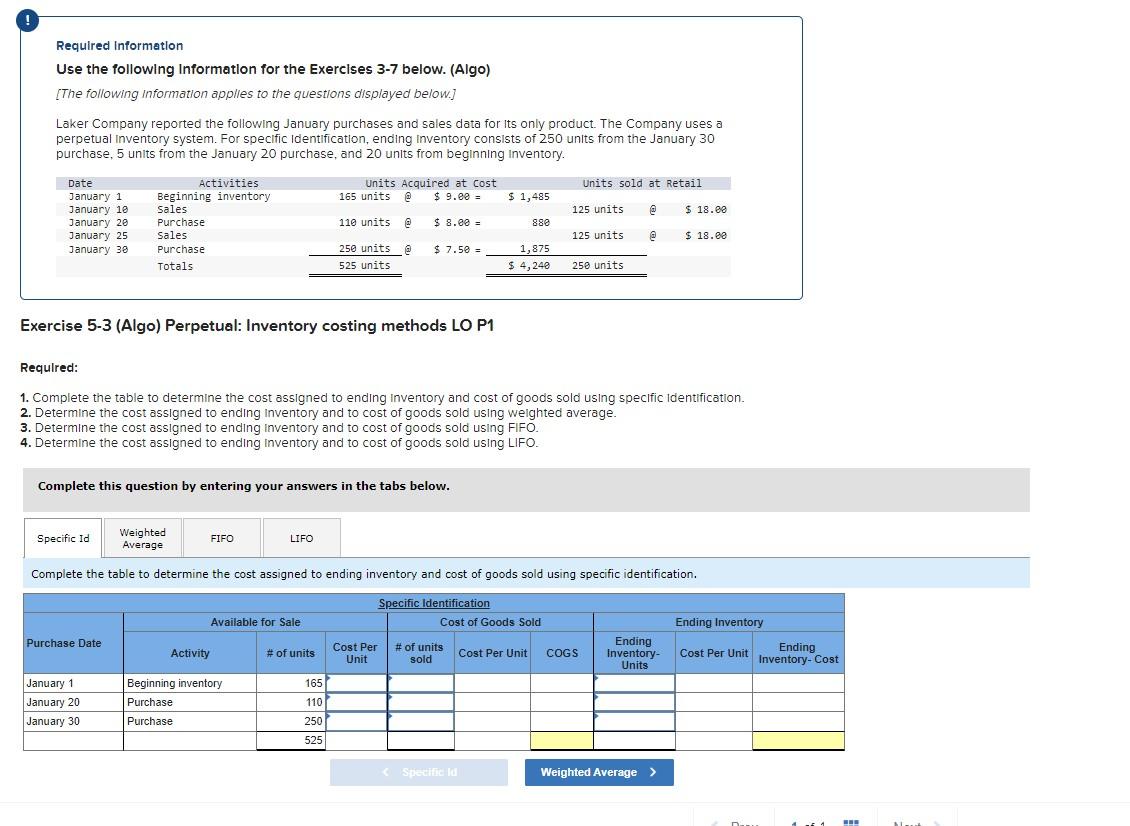Click 'Exercise 5-3 (Algo) Perpetual' heading

[x=257, y=326]
